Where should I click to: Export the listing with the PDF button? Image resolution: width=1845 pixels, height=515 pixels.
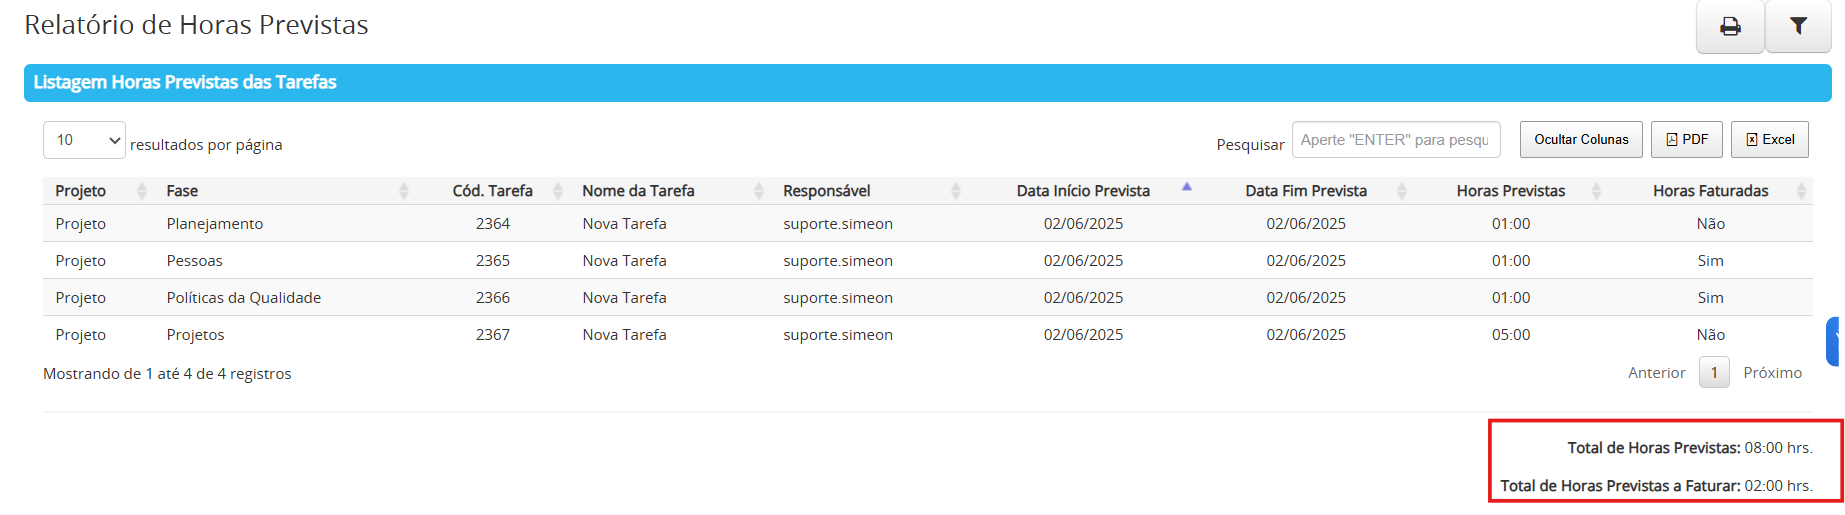tap(1687, 140)
